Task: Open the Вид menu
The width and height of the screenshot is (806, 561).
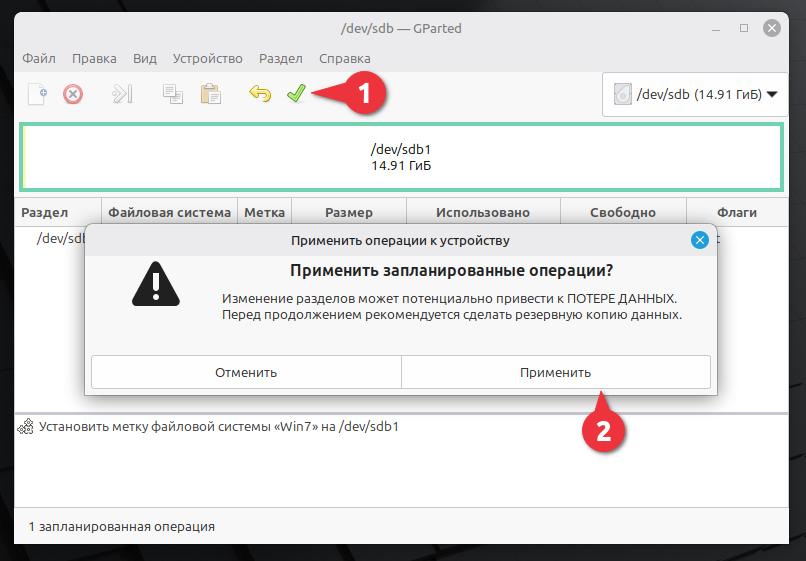Action: [144, 59]
